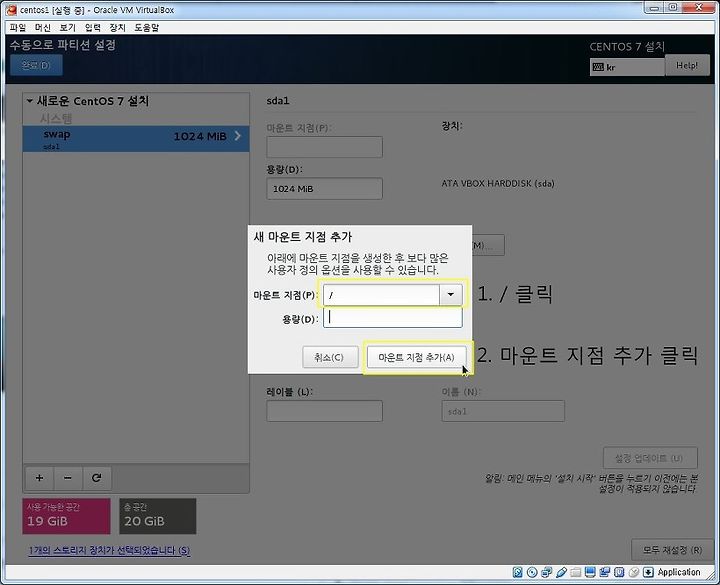Click the reload storage configuration icon
The width and height of the screenshot is (720, 585).
coord(96,478)
